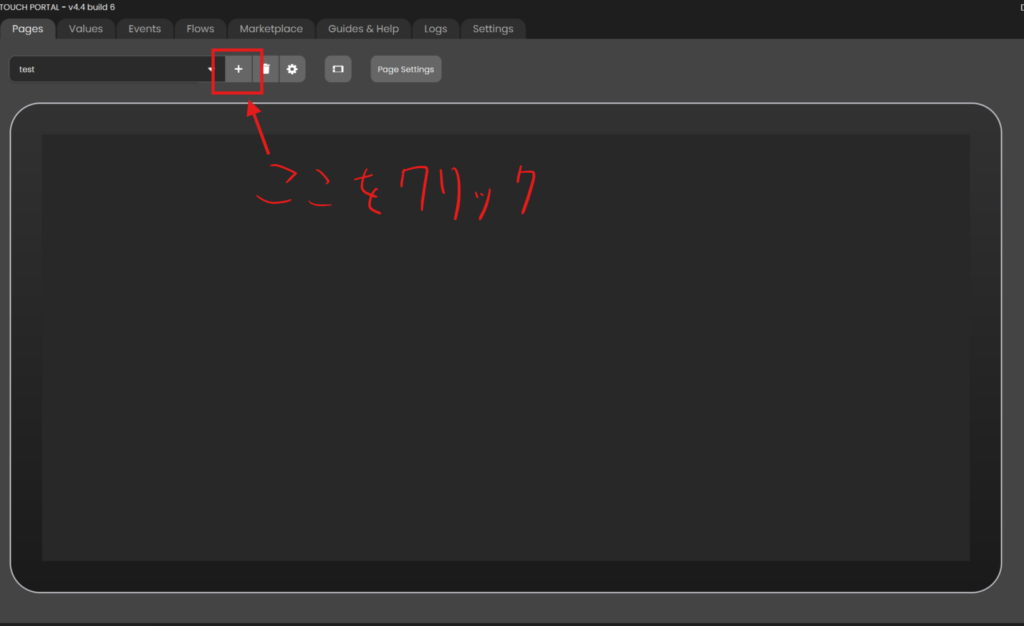Viewport: 1024px width, 626px height.
Task: Click the partially visible top-right corner label
Action: click(1020, 7)
